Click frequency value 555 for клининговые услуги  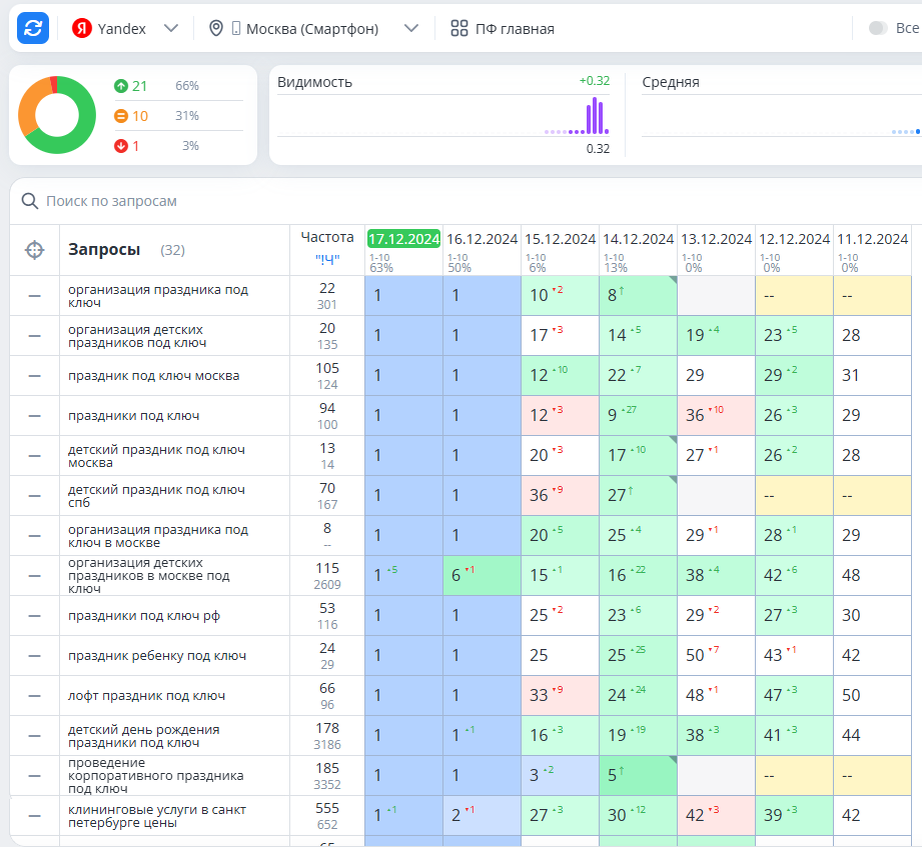327,808
